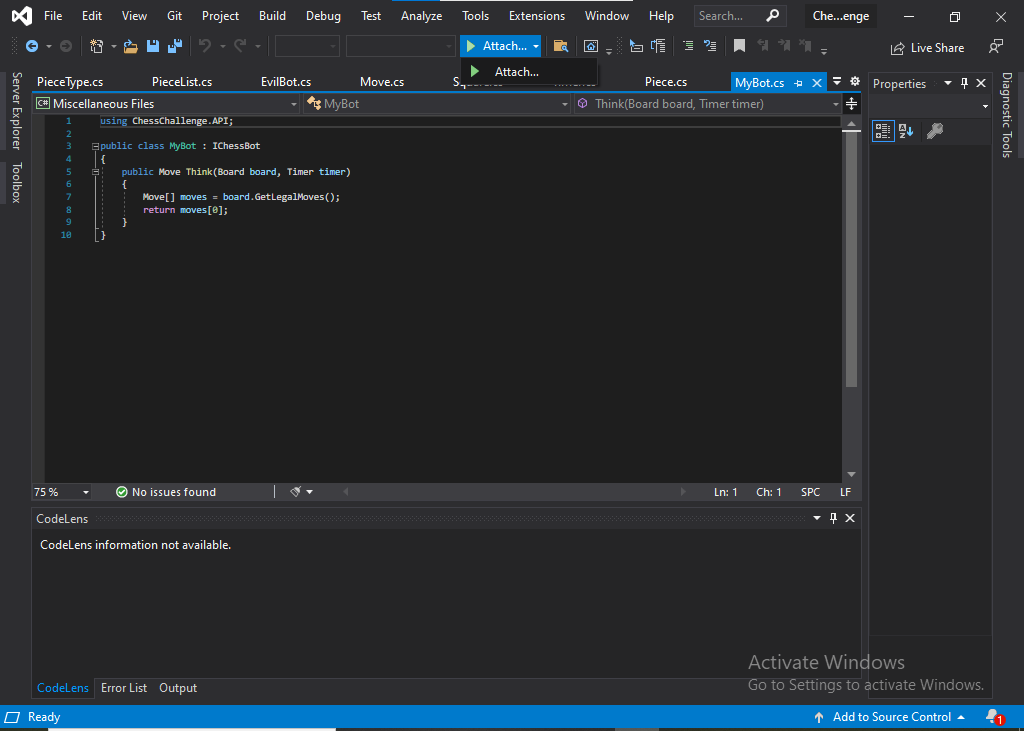This screenshot has width=1024, height=731.
Task: Click the LF line ending indicator
Action: coord(846,492)
